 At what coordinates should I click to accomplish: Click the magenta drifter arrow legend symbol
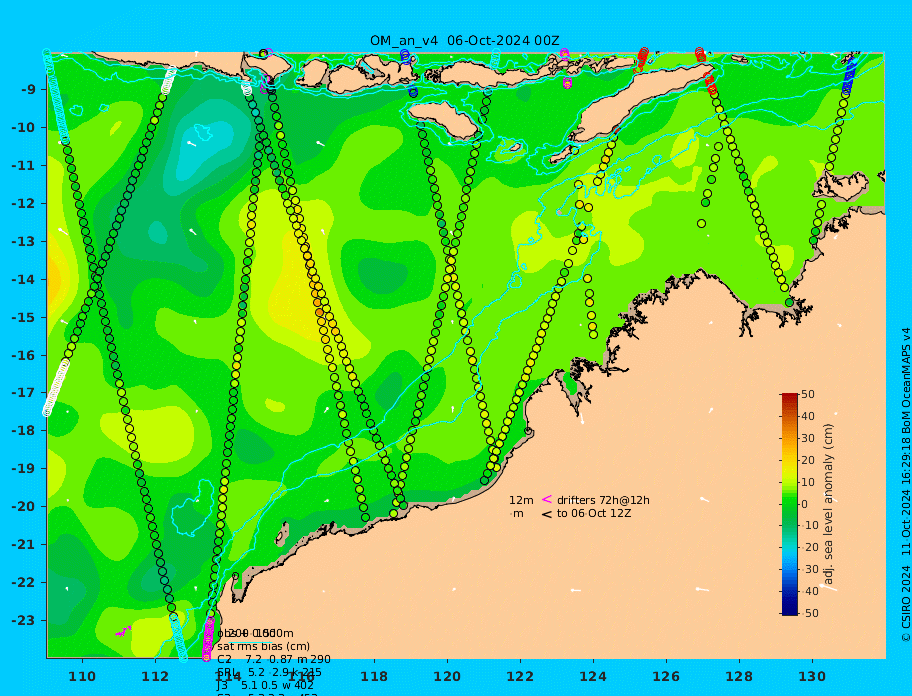[x=547, y=499]
